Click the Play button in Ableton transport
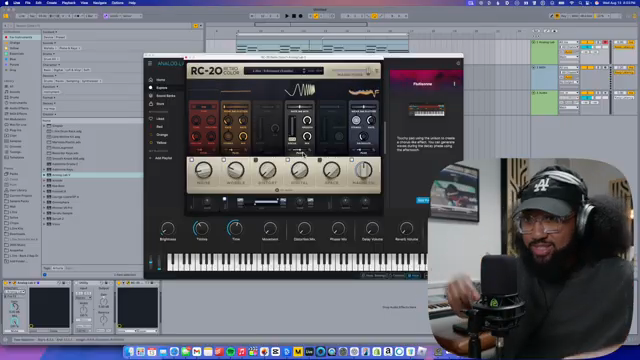The image size is (640, 360). (287, 16)
